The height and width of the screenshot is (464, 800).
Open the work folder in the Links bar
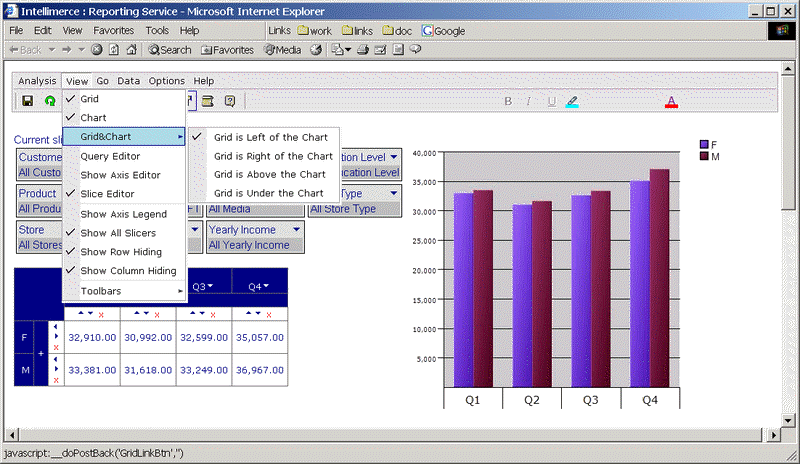click(314, 31)
